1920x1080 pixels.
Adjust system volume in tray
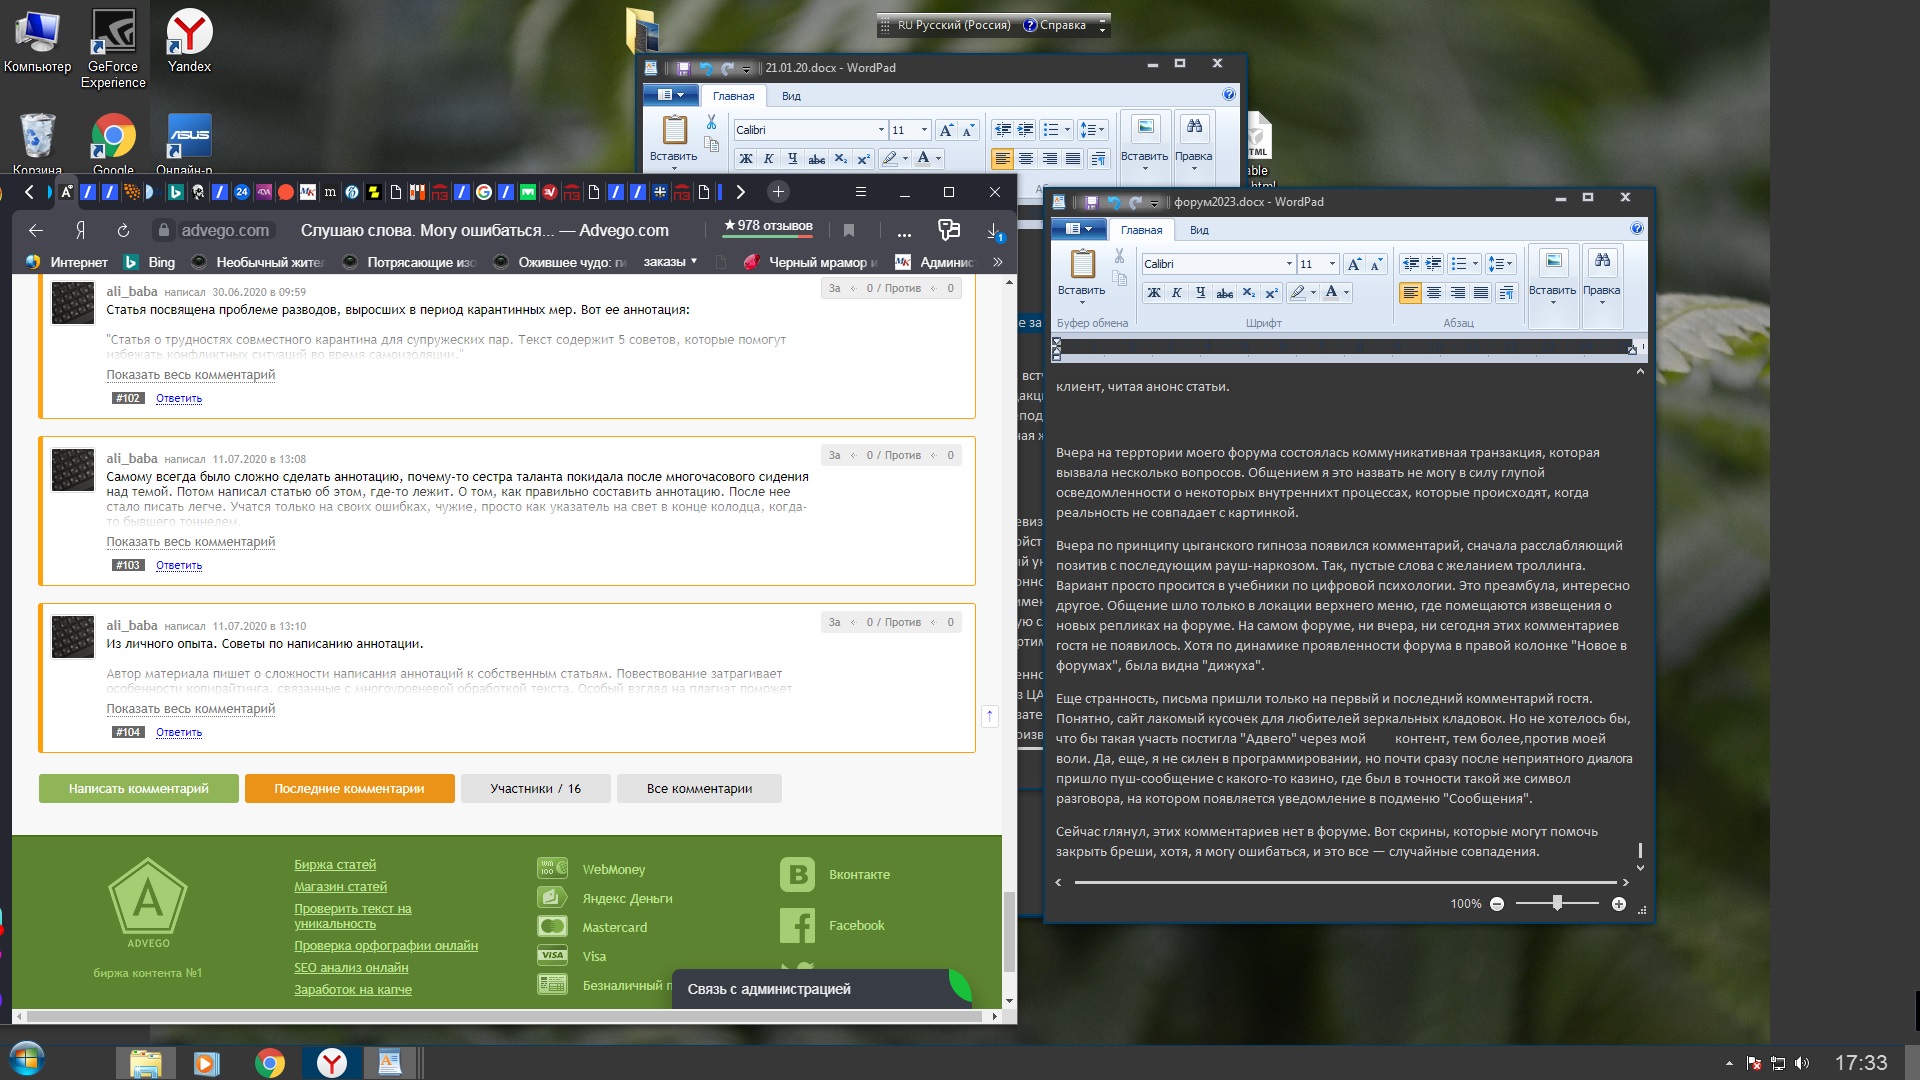click(x=1802, y=1063)
